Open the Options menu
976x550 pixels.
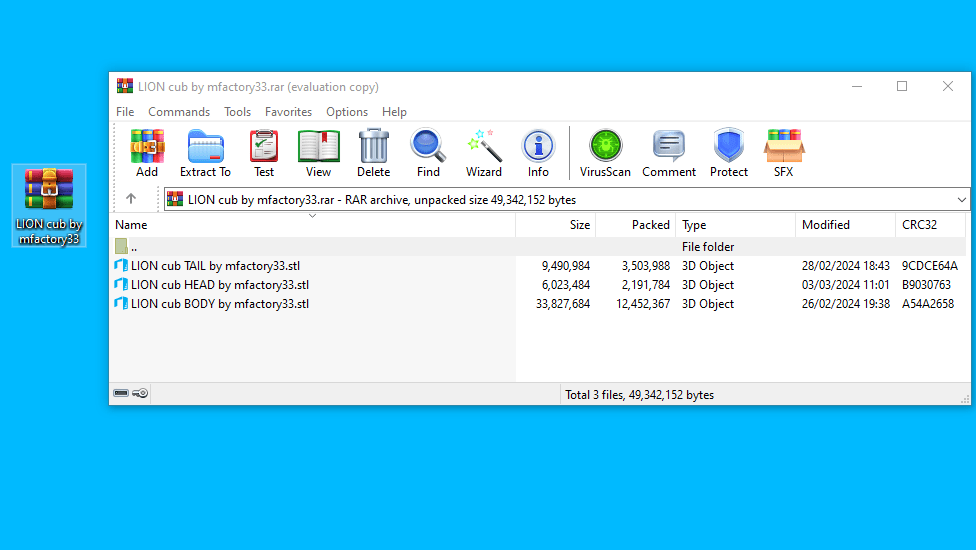point(347,112)
